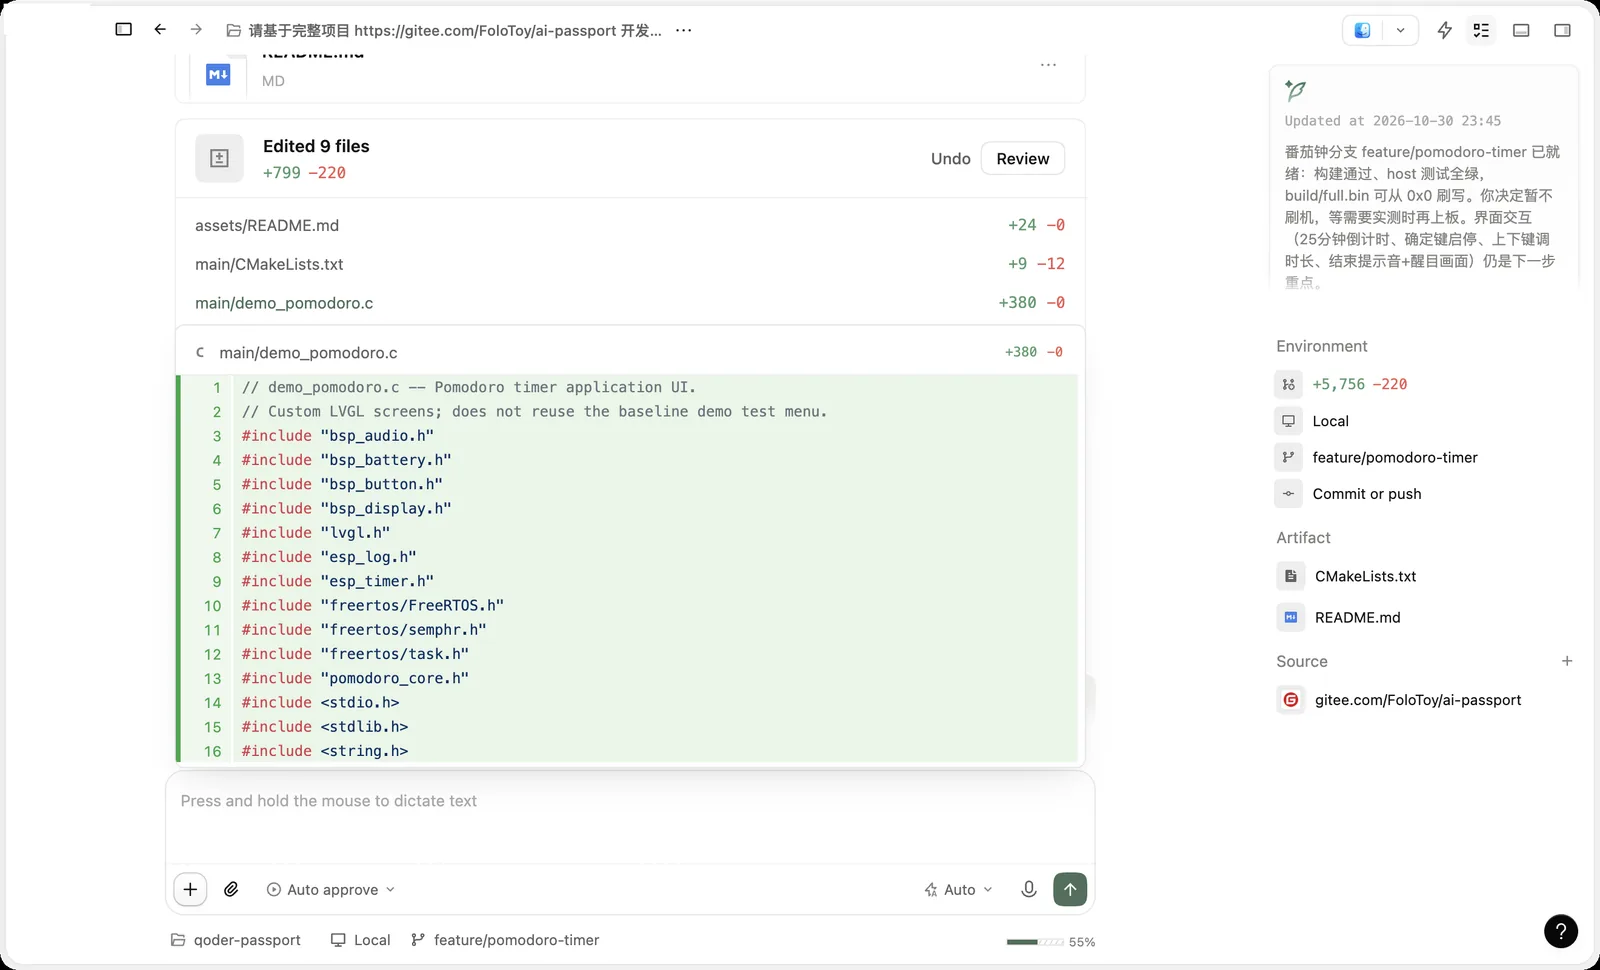This screenshot has width=1600, height=970.
Task: Open README.md artifact
Action: click(1339, 617)
